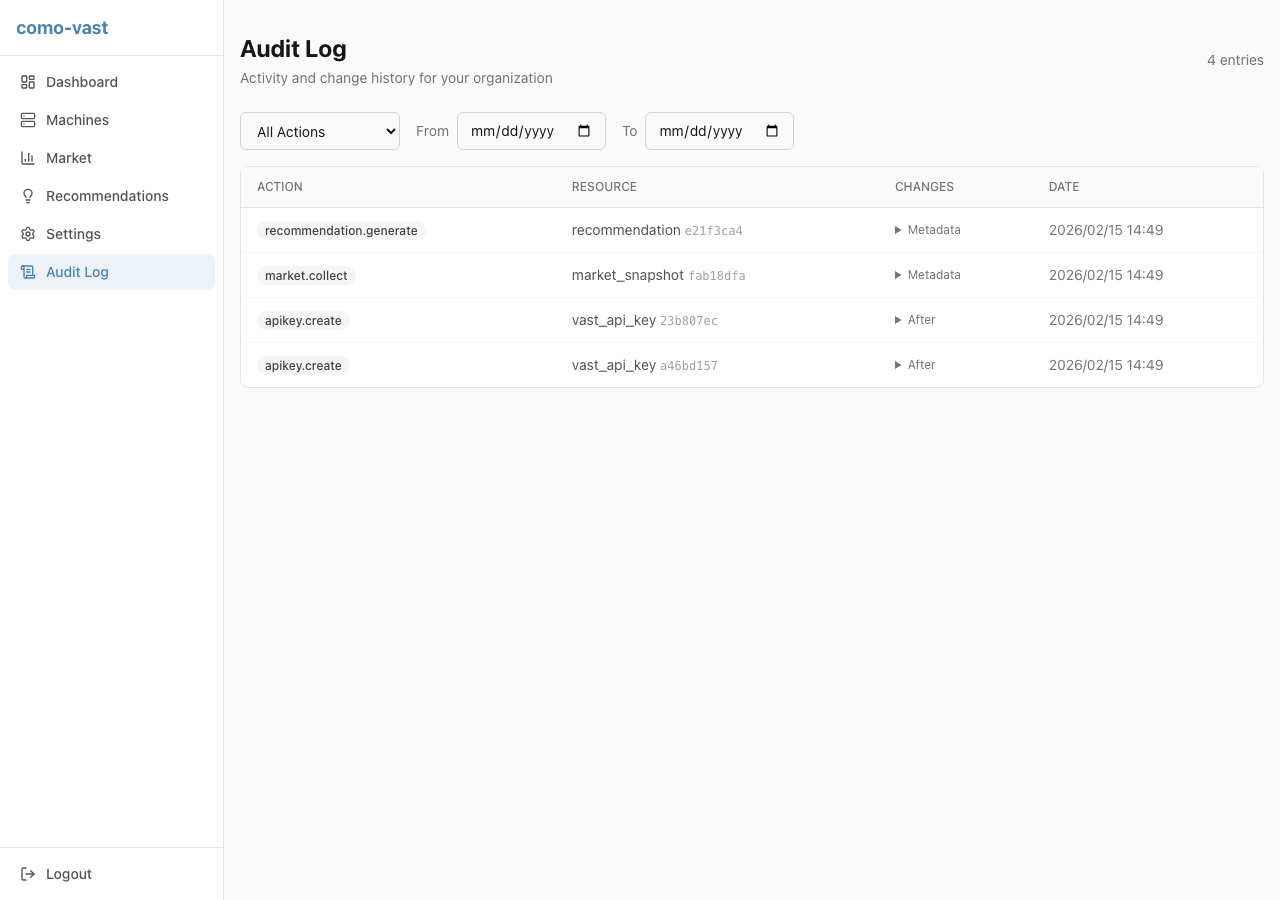Click the Audit Log page heading
The height and width of the screenshot is (900, 1280).
pos(293,49)
